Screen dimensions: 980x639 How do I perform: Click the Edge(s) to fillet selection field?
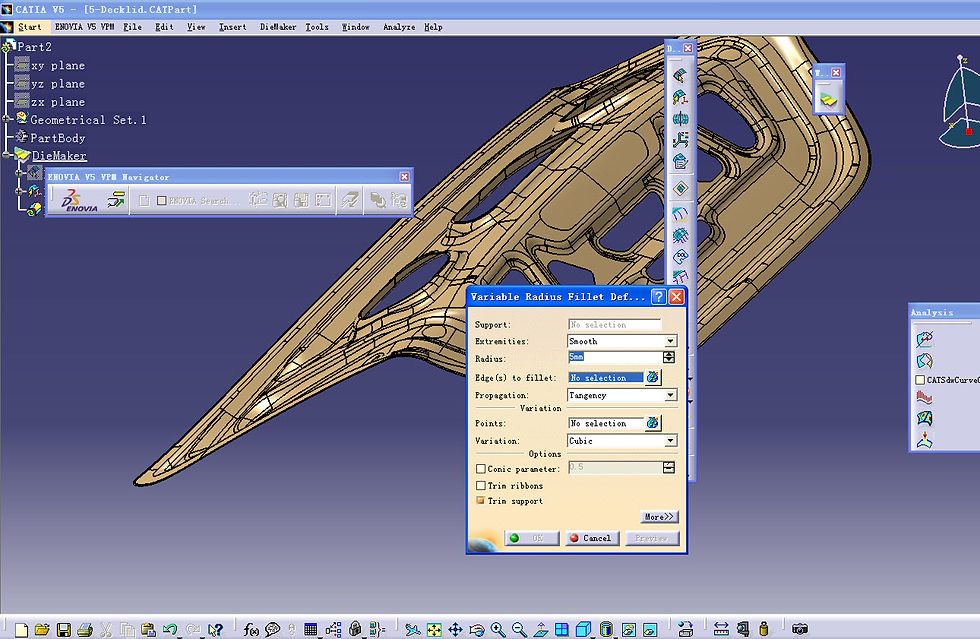606,378
